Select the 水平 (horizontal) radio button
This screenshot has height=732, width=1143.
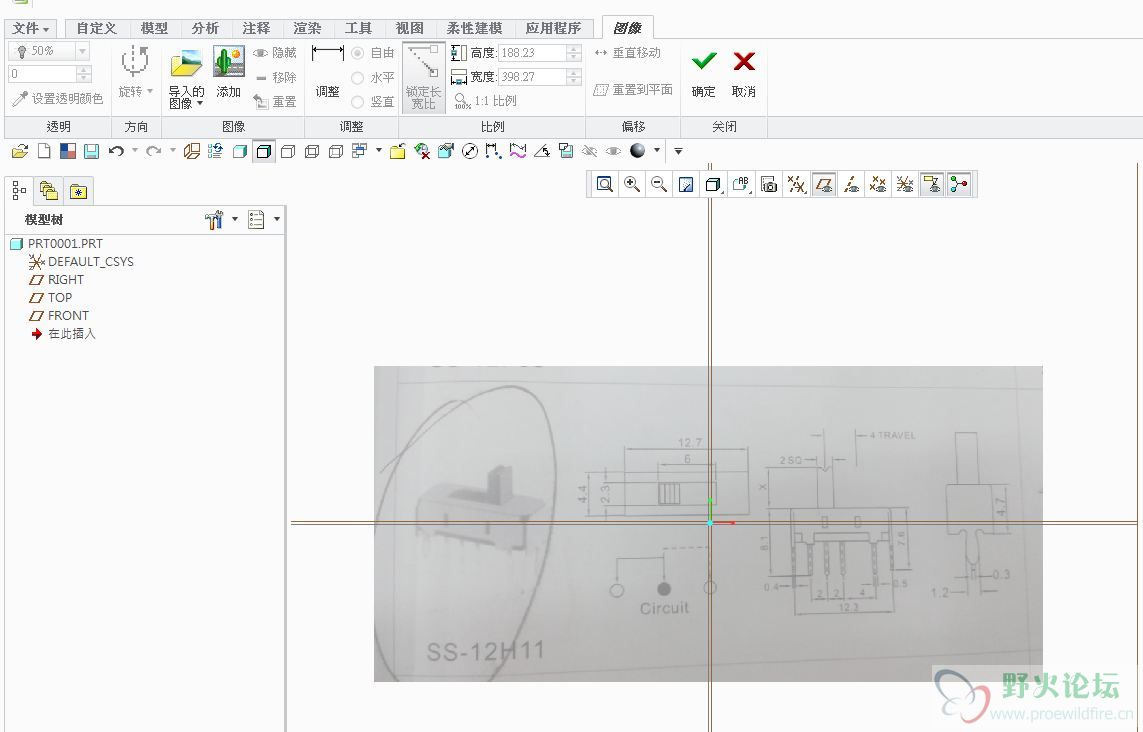click(x=358, y=77)
